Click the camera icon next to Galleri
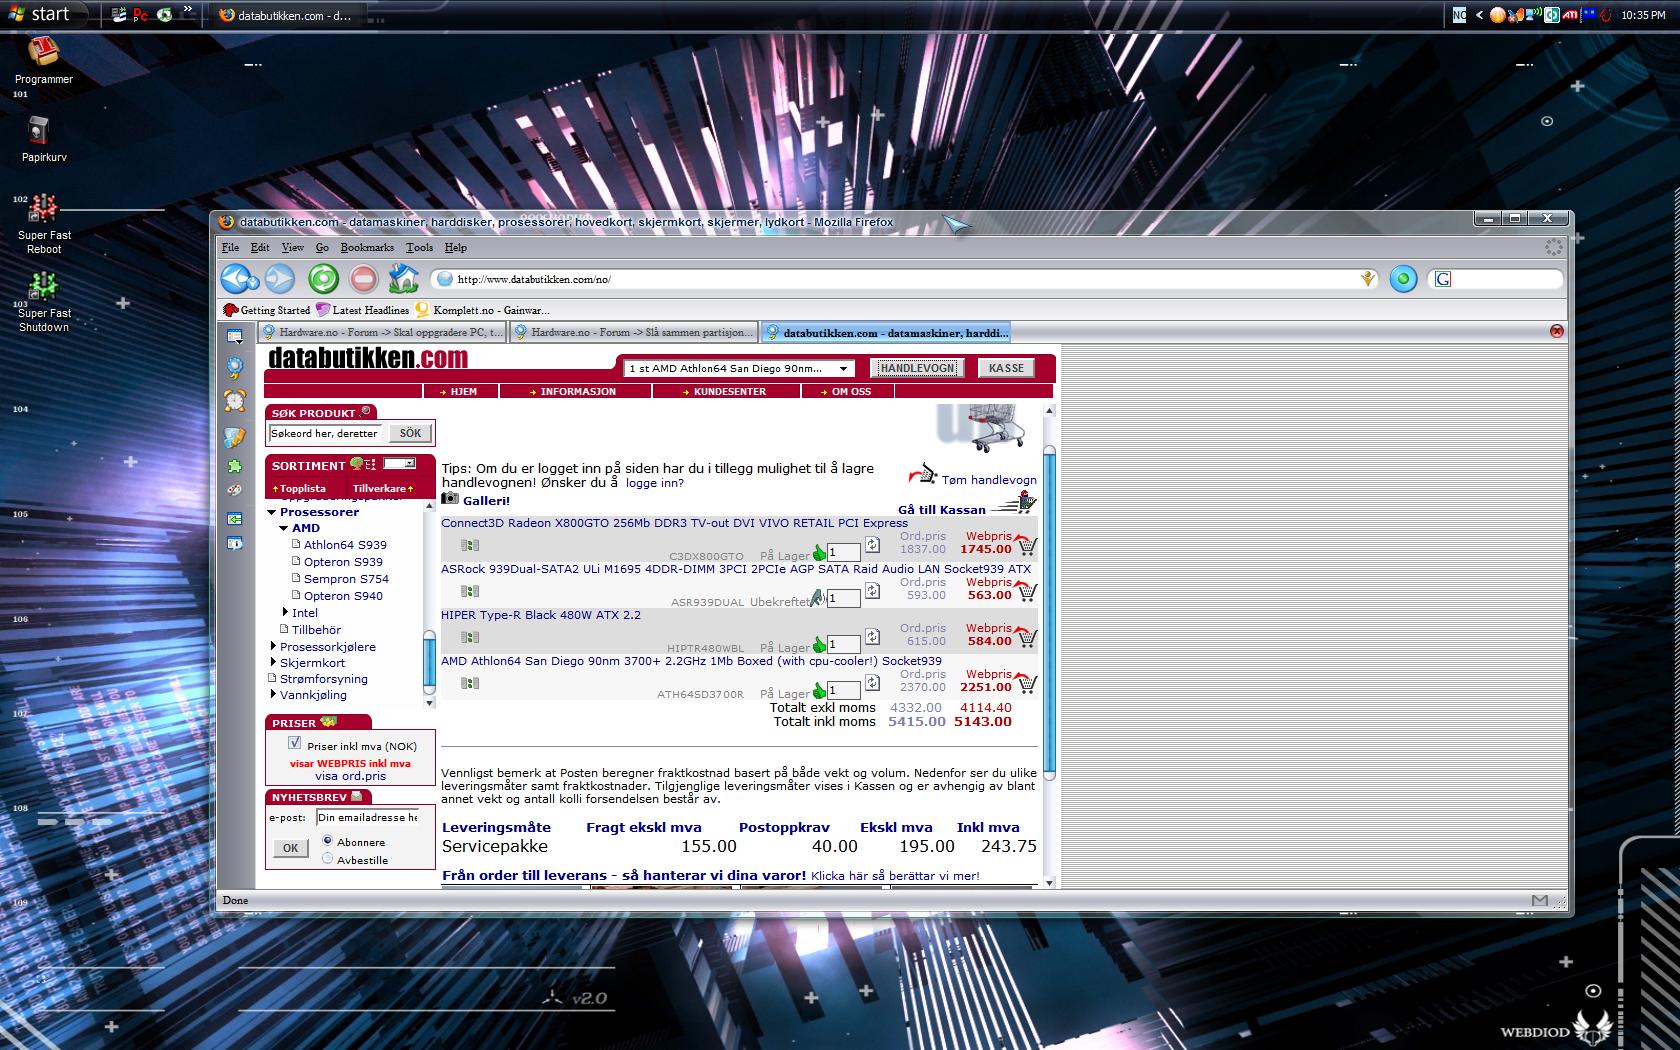 coord(450,498)
